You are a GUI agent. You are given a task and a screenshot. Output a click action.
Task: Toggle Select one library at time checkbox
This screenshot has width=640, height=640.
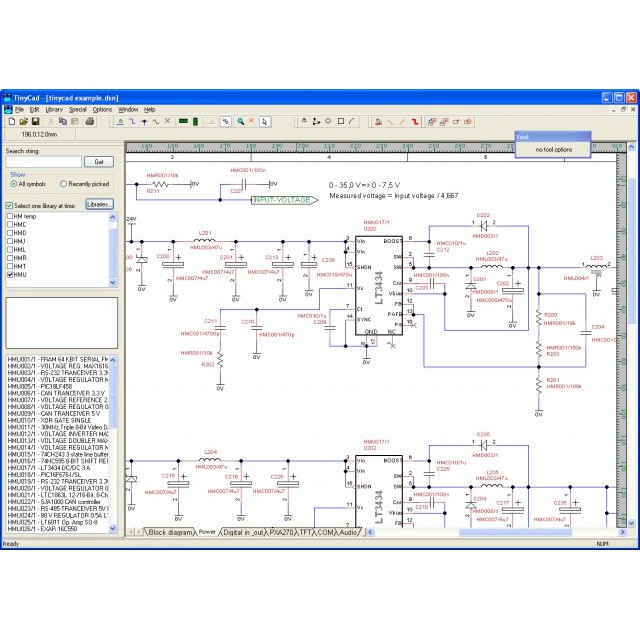(10, 204)
